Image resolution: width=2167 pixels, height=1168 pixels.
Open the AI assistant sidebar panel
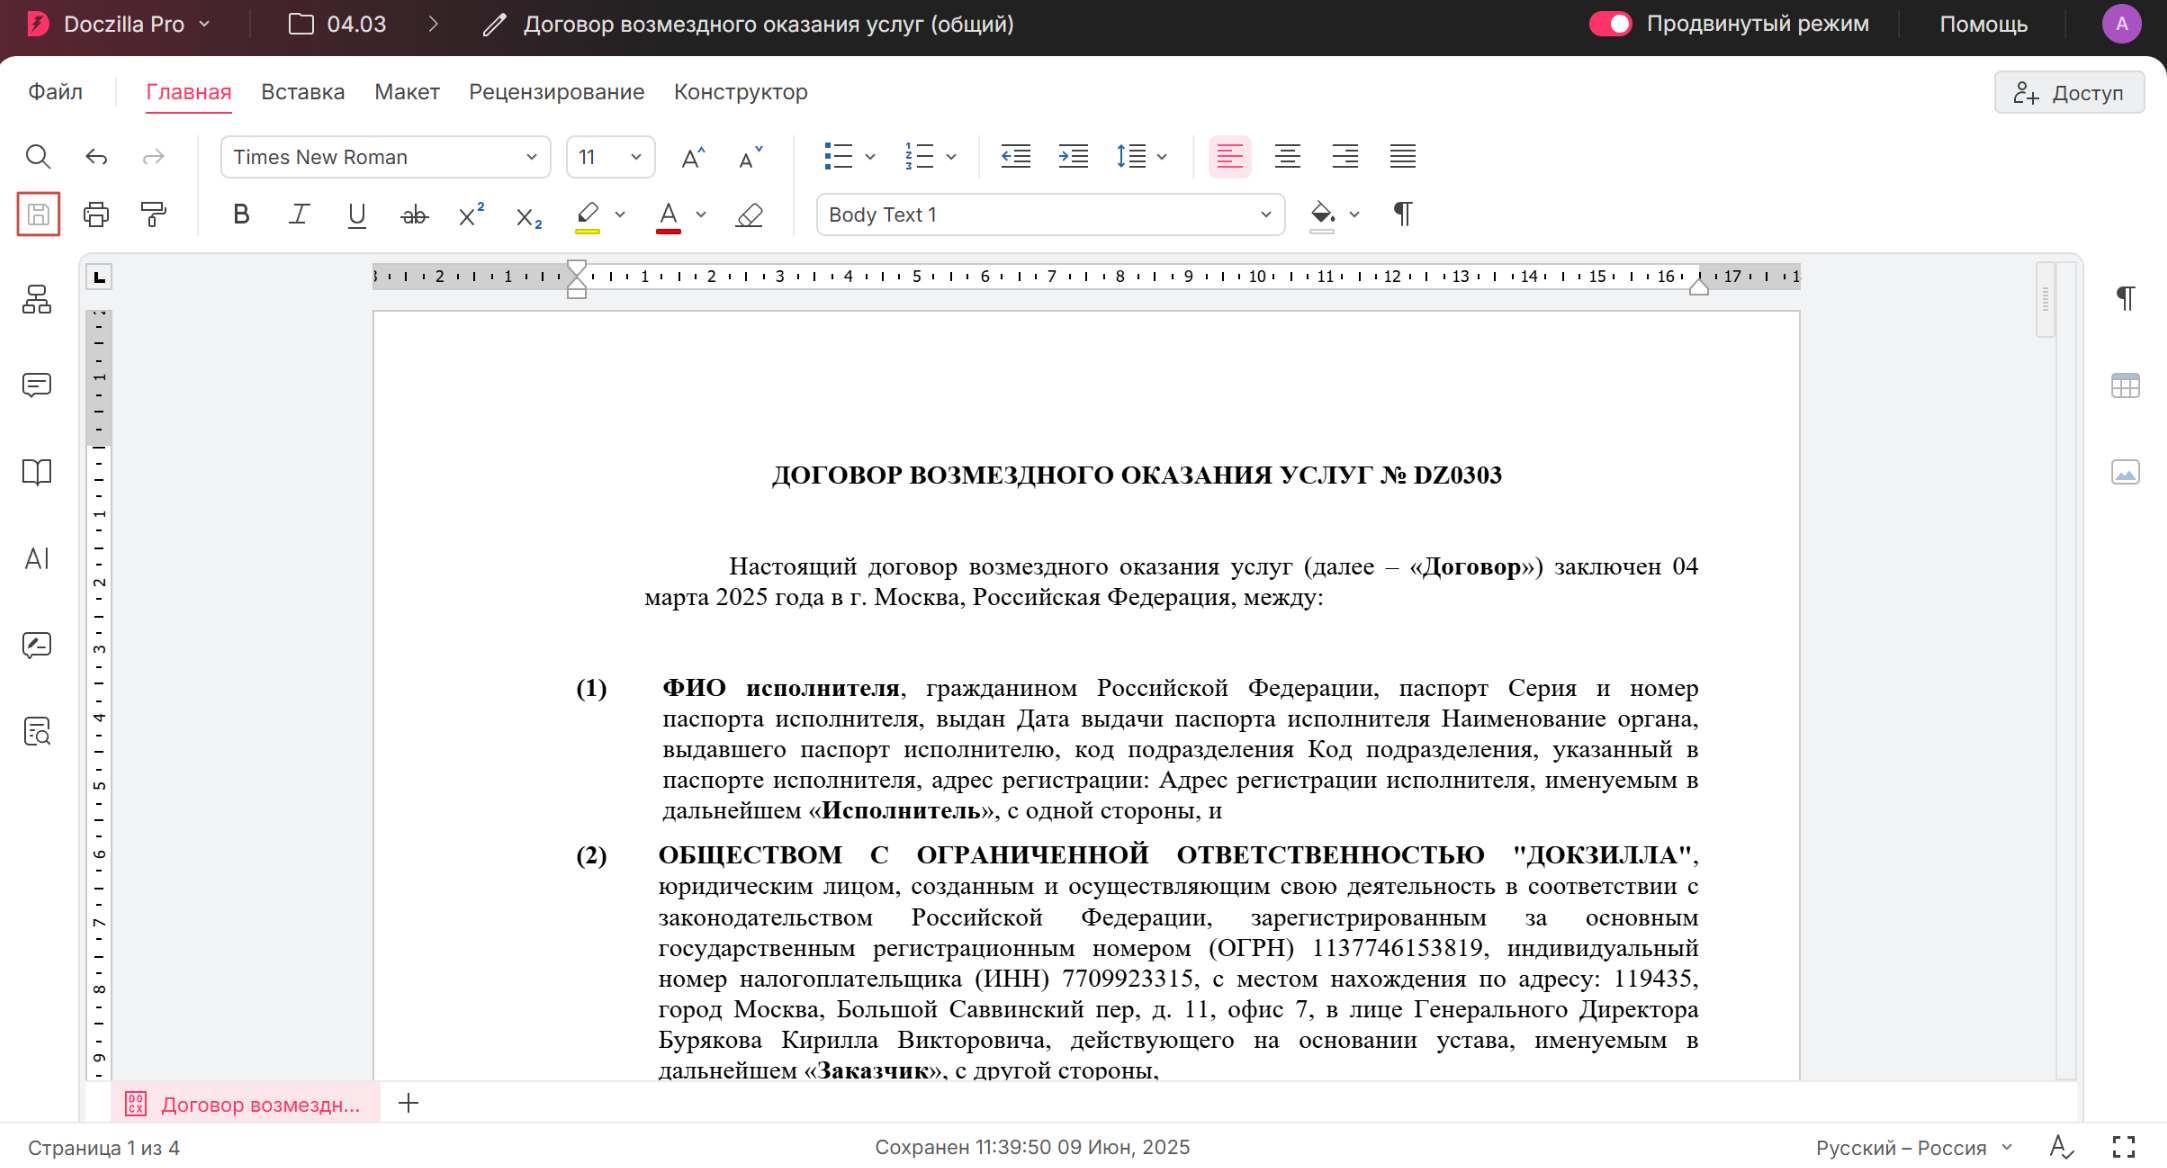(37, 559)
